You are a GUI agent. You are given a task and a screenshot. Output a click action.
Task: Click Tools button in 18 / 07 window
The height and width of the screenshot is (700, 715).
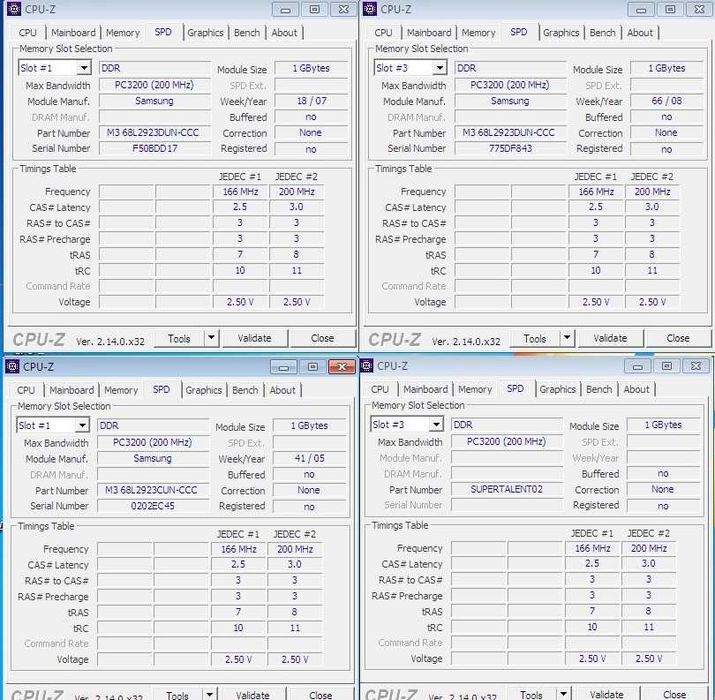[179, 338]
